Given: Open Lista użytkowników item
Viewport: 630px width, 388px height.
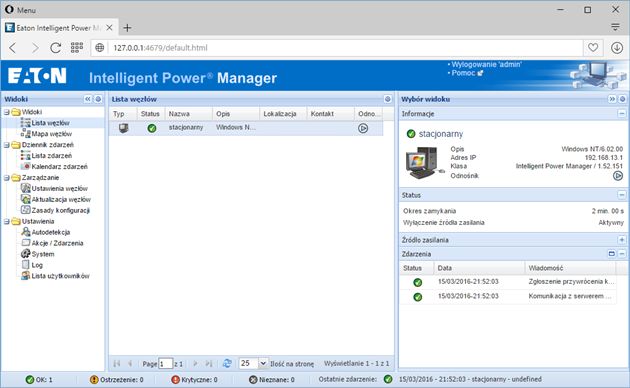Looking at the screenshot, I should click(x=60, y=276).
